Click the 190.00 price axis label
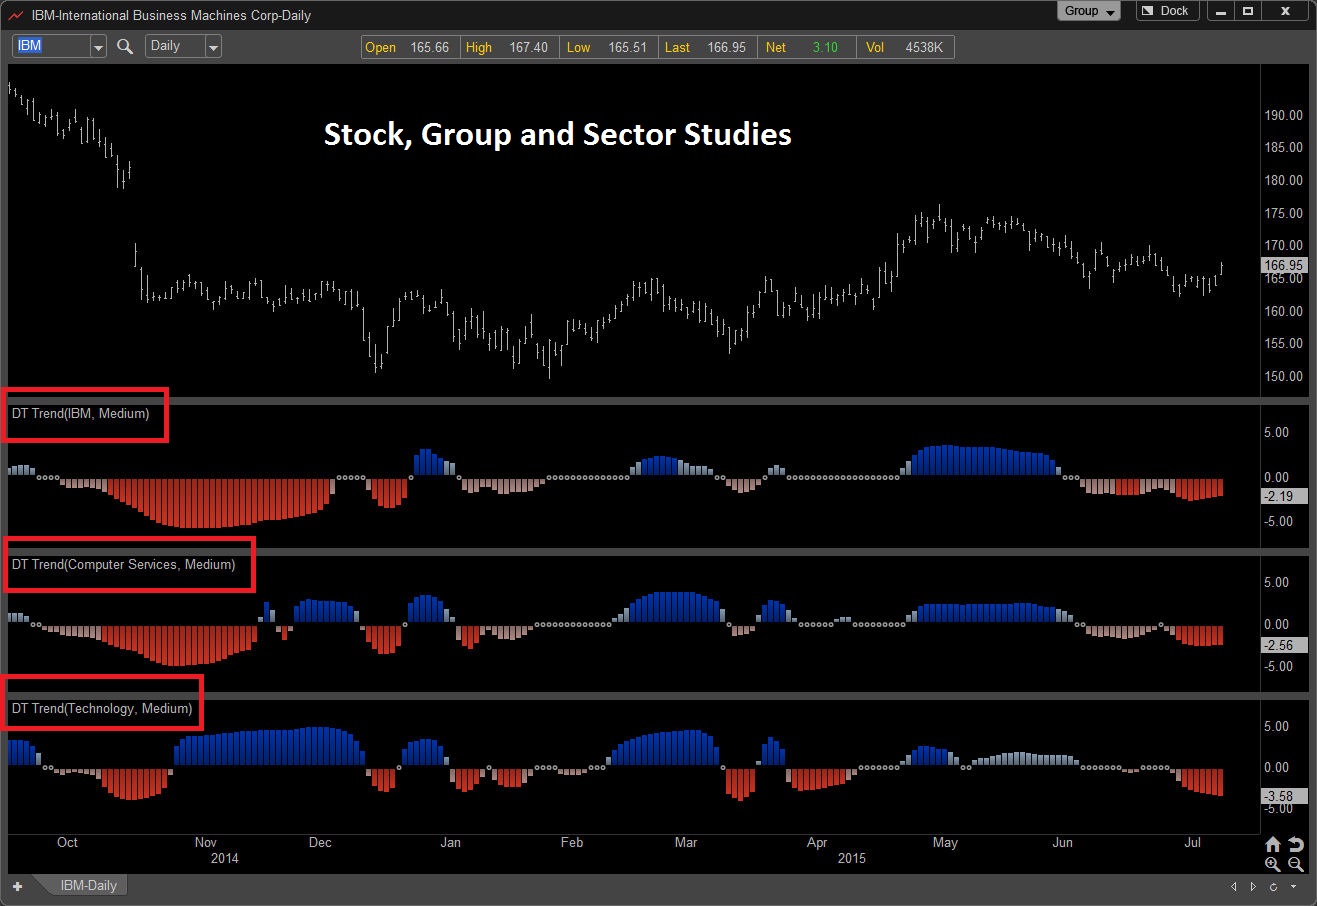This screenshot has height=906, width=1317. [x=1284, y=115]
